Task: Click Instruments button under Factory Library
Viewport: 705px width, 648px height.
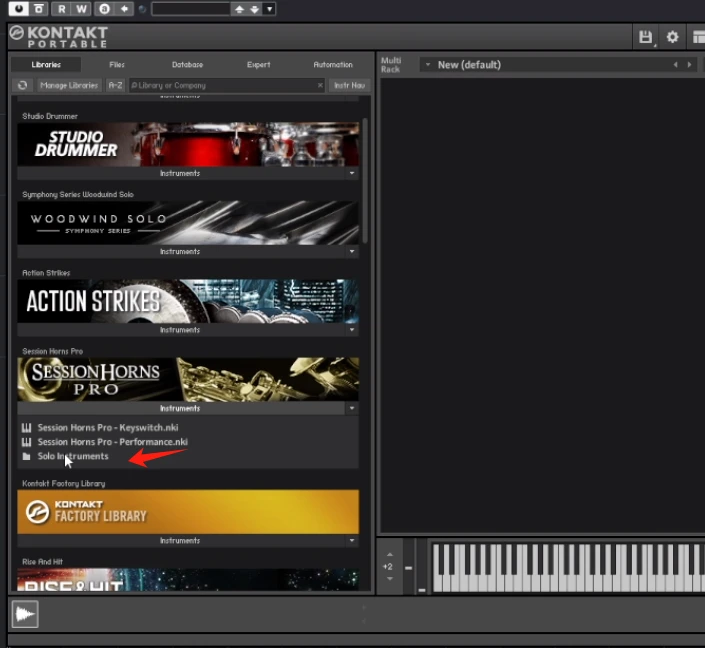Action: point(180,541)
